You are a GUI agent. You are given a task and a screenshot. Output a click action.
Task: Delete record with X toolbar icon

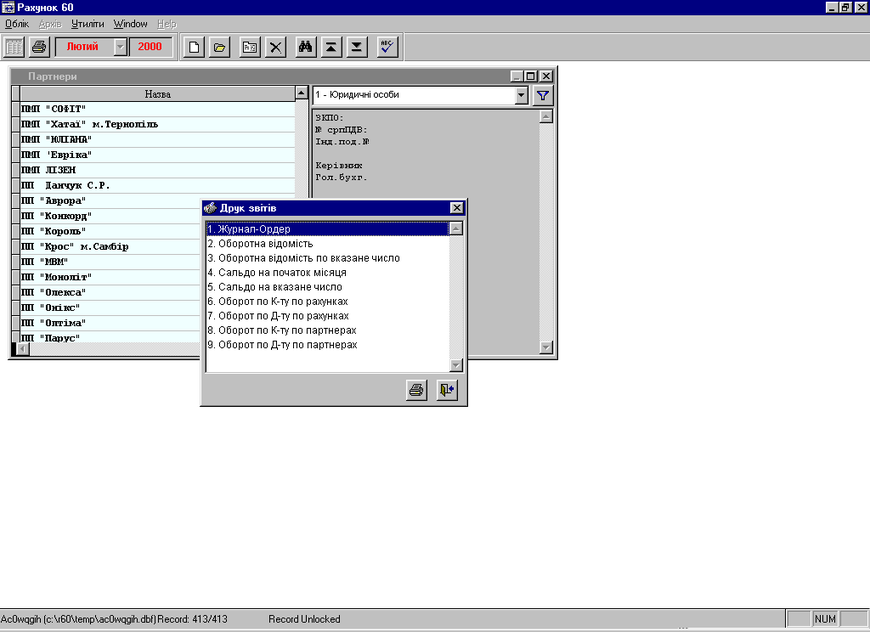point(275,47)
